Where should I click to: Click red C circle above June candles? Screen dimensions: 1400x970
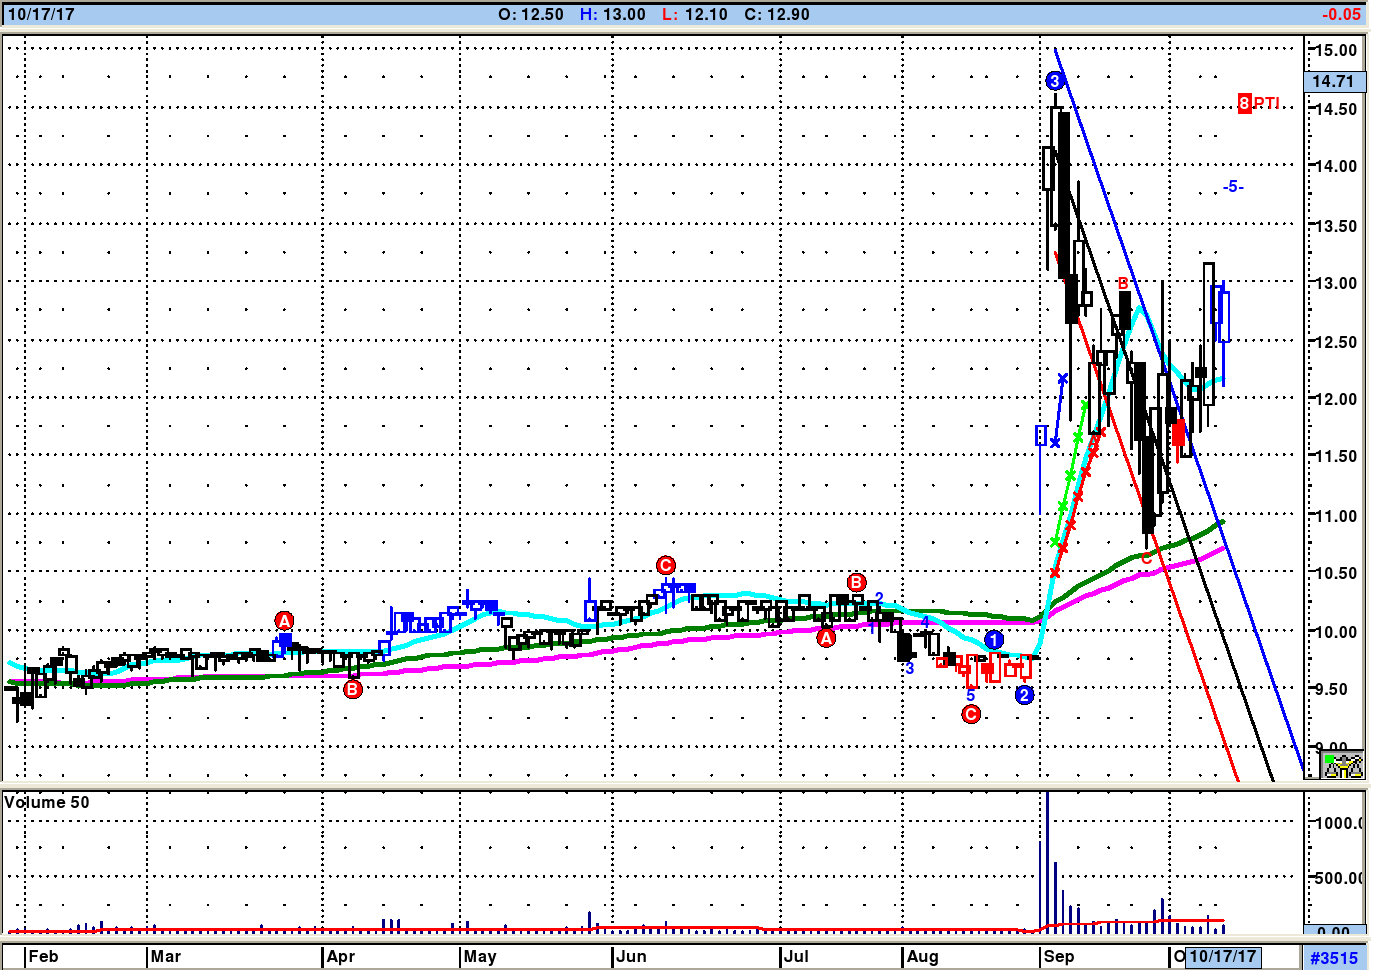[x=666, y=566]
